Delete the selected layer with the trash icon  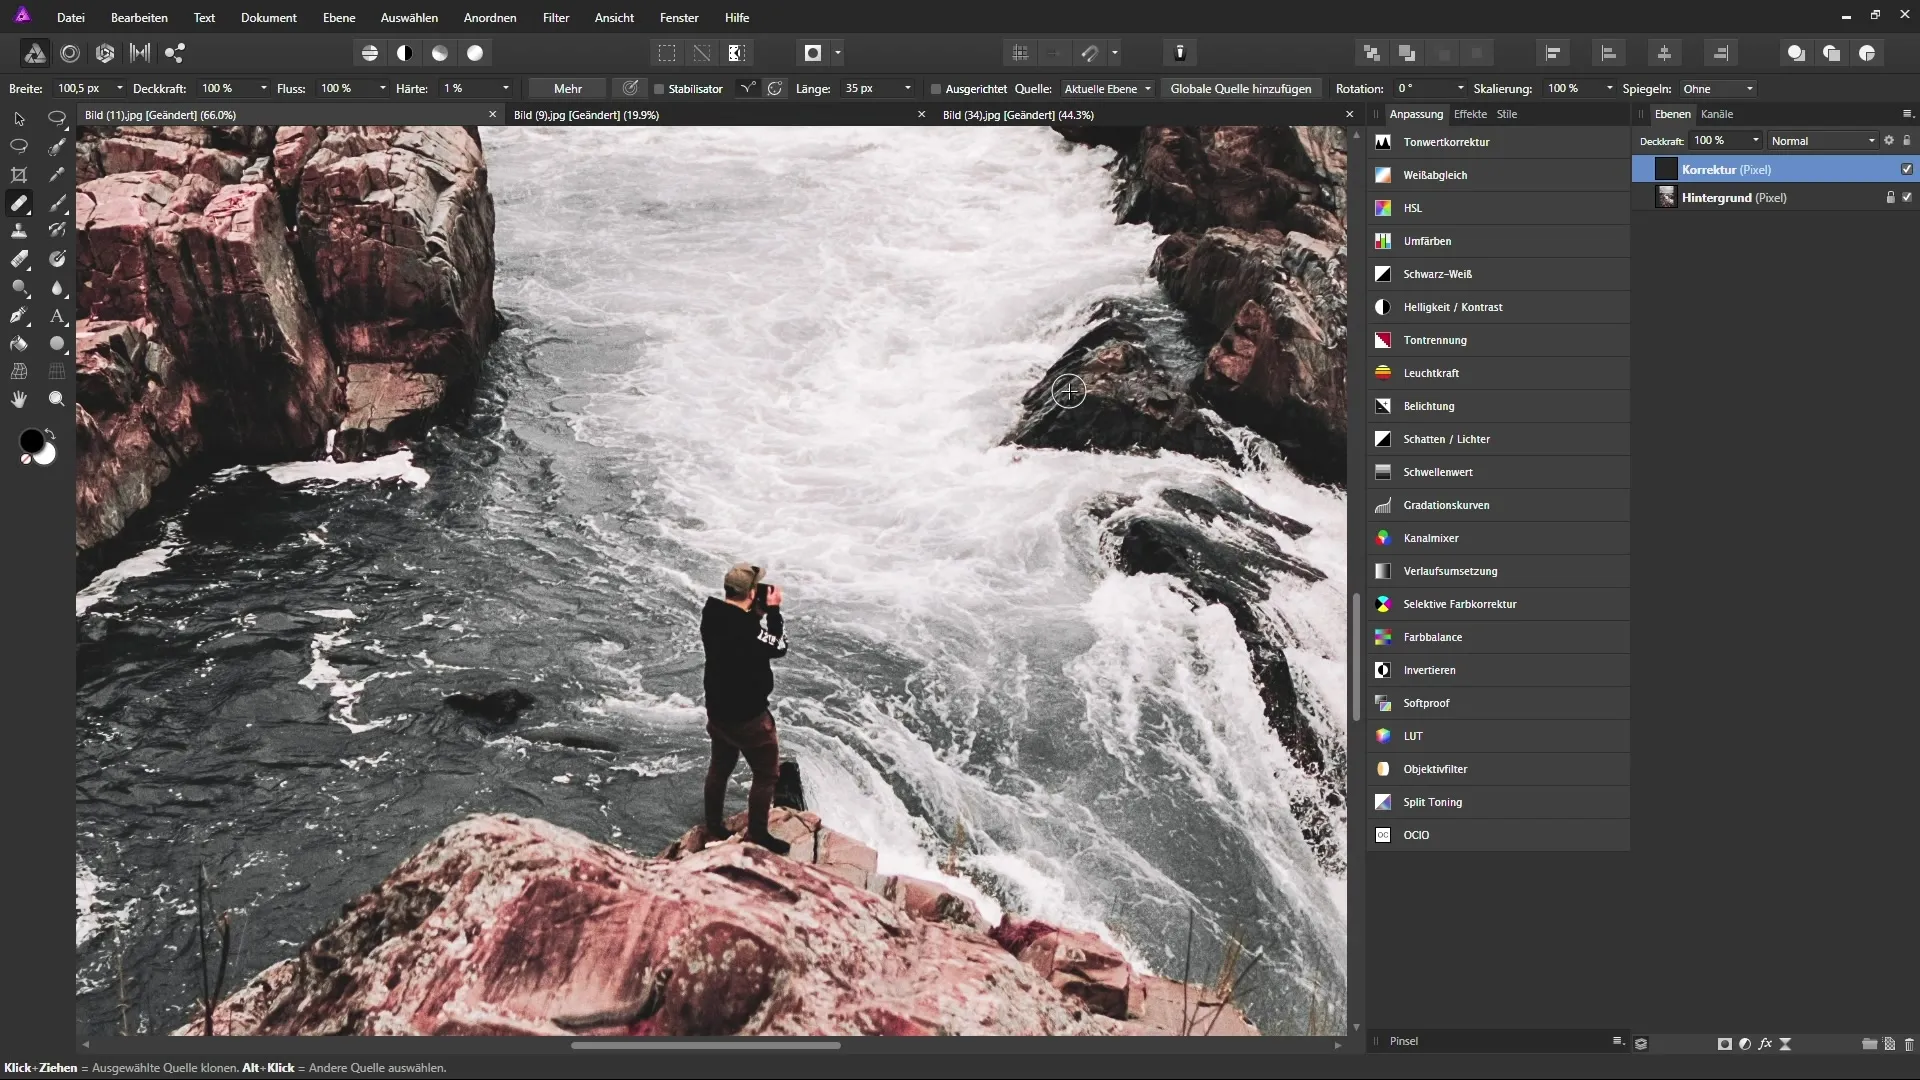pos(1909,1044)
